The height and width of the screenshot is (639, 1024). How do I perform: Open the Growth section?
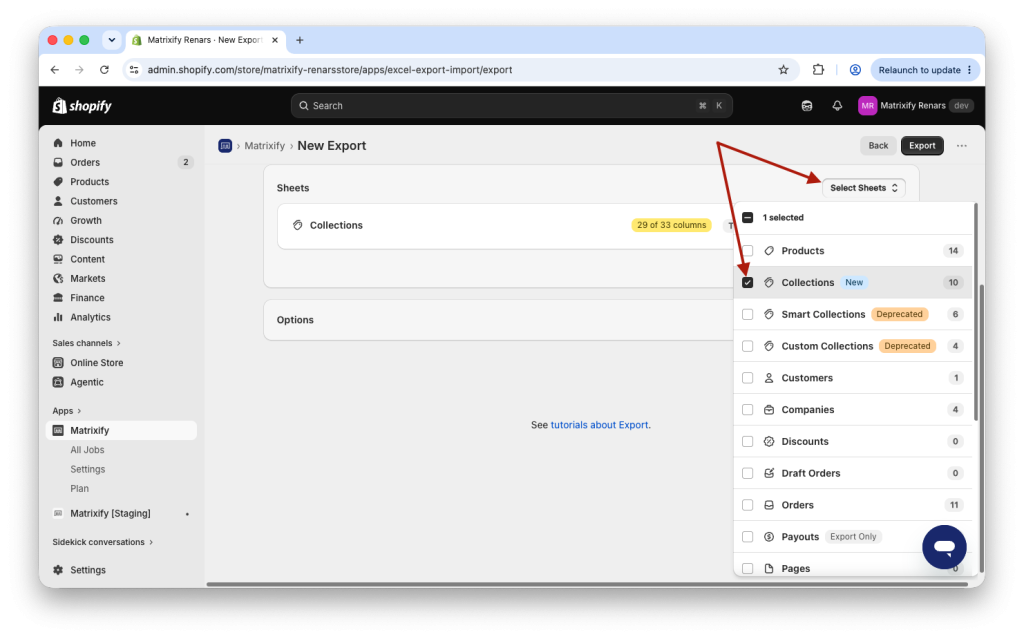coord(86,220)
